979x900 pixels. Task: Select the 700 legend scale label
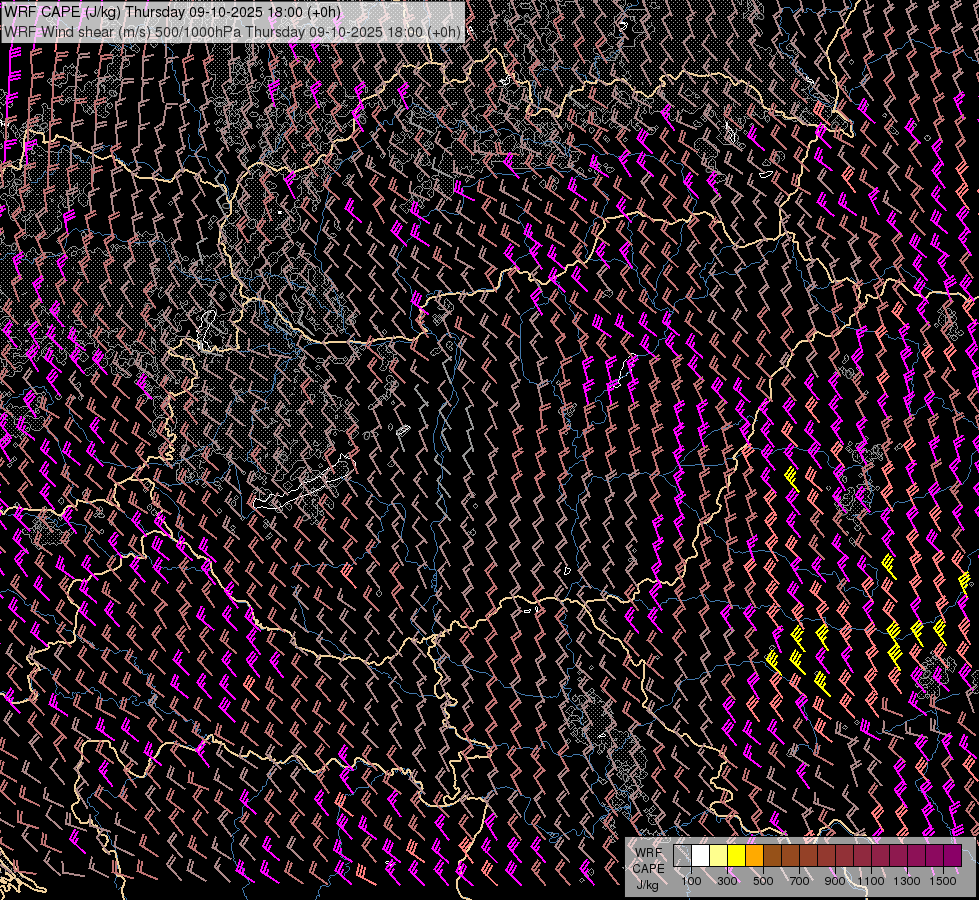coord(799,881)
